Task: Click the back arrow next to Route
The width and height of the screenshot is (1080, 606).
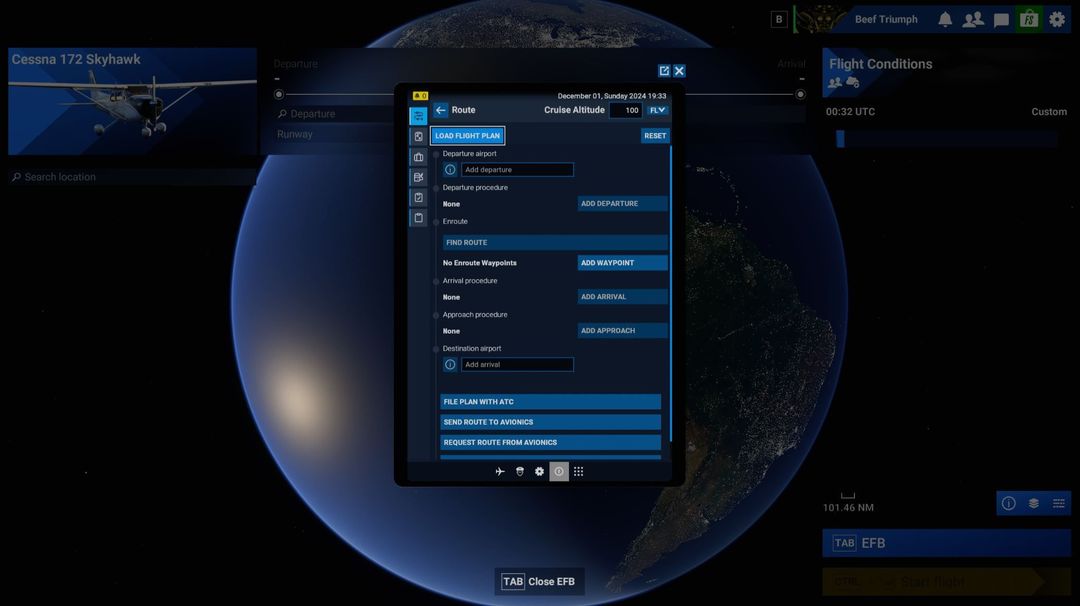Action: (x=441, y=110)
